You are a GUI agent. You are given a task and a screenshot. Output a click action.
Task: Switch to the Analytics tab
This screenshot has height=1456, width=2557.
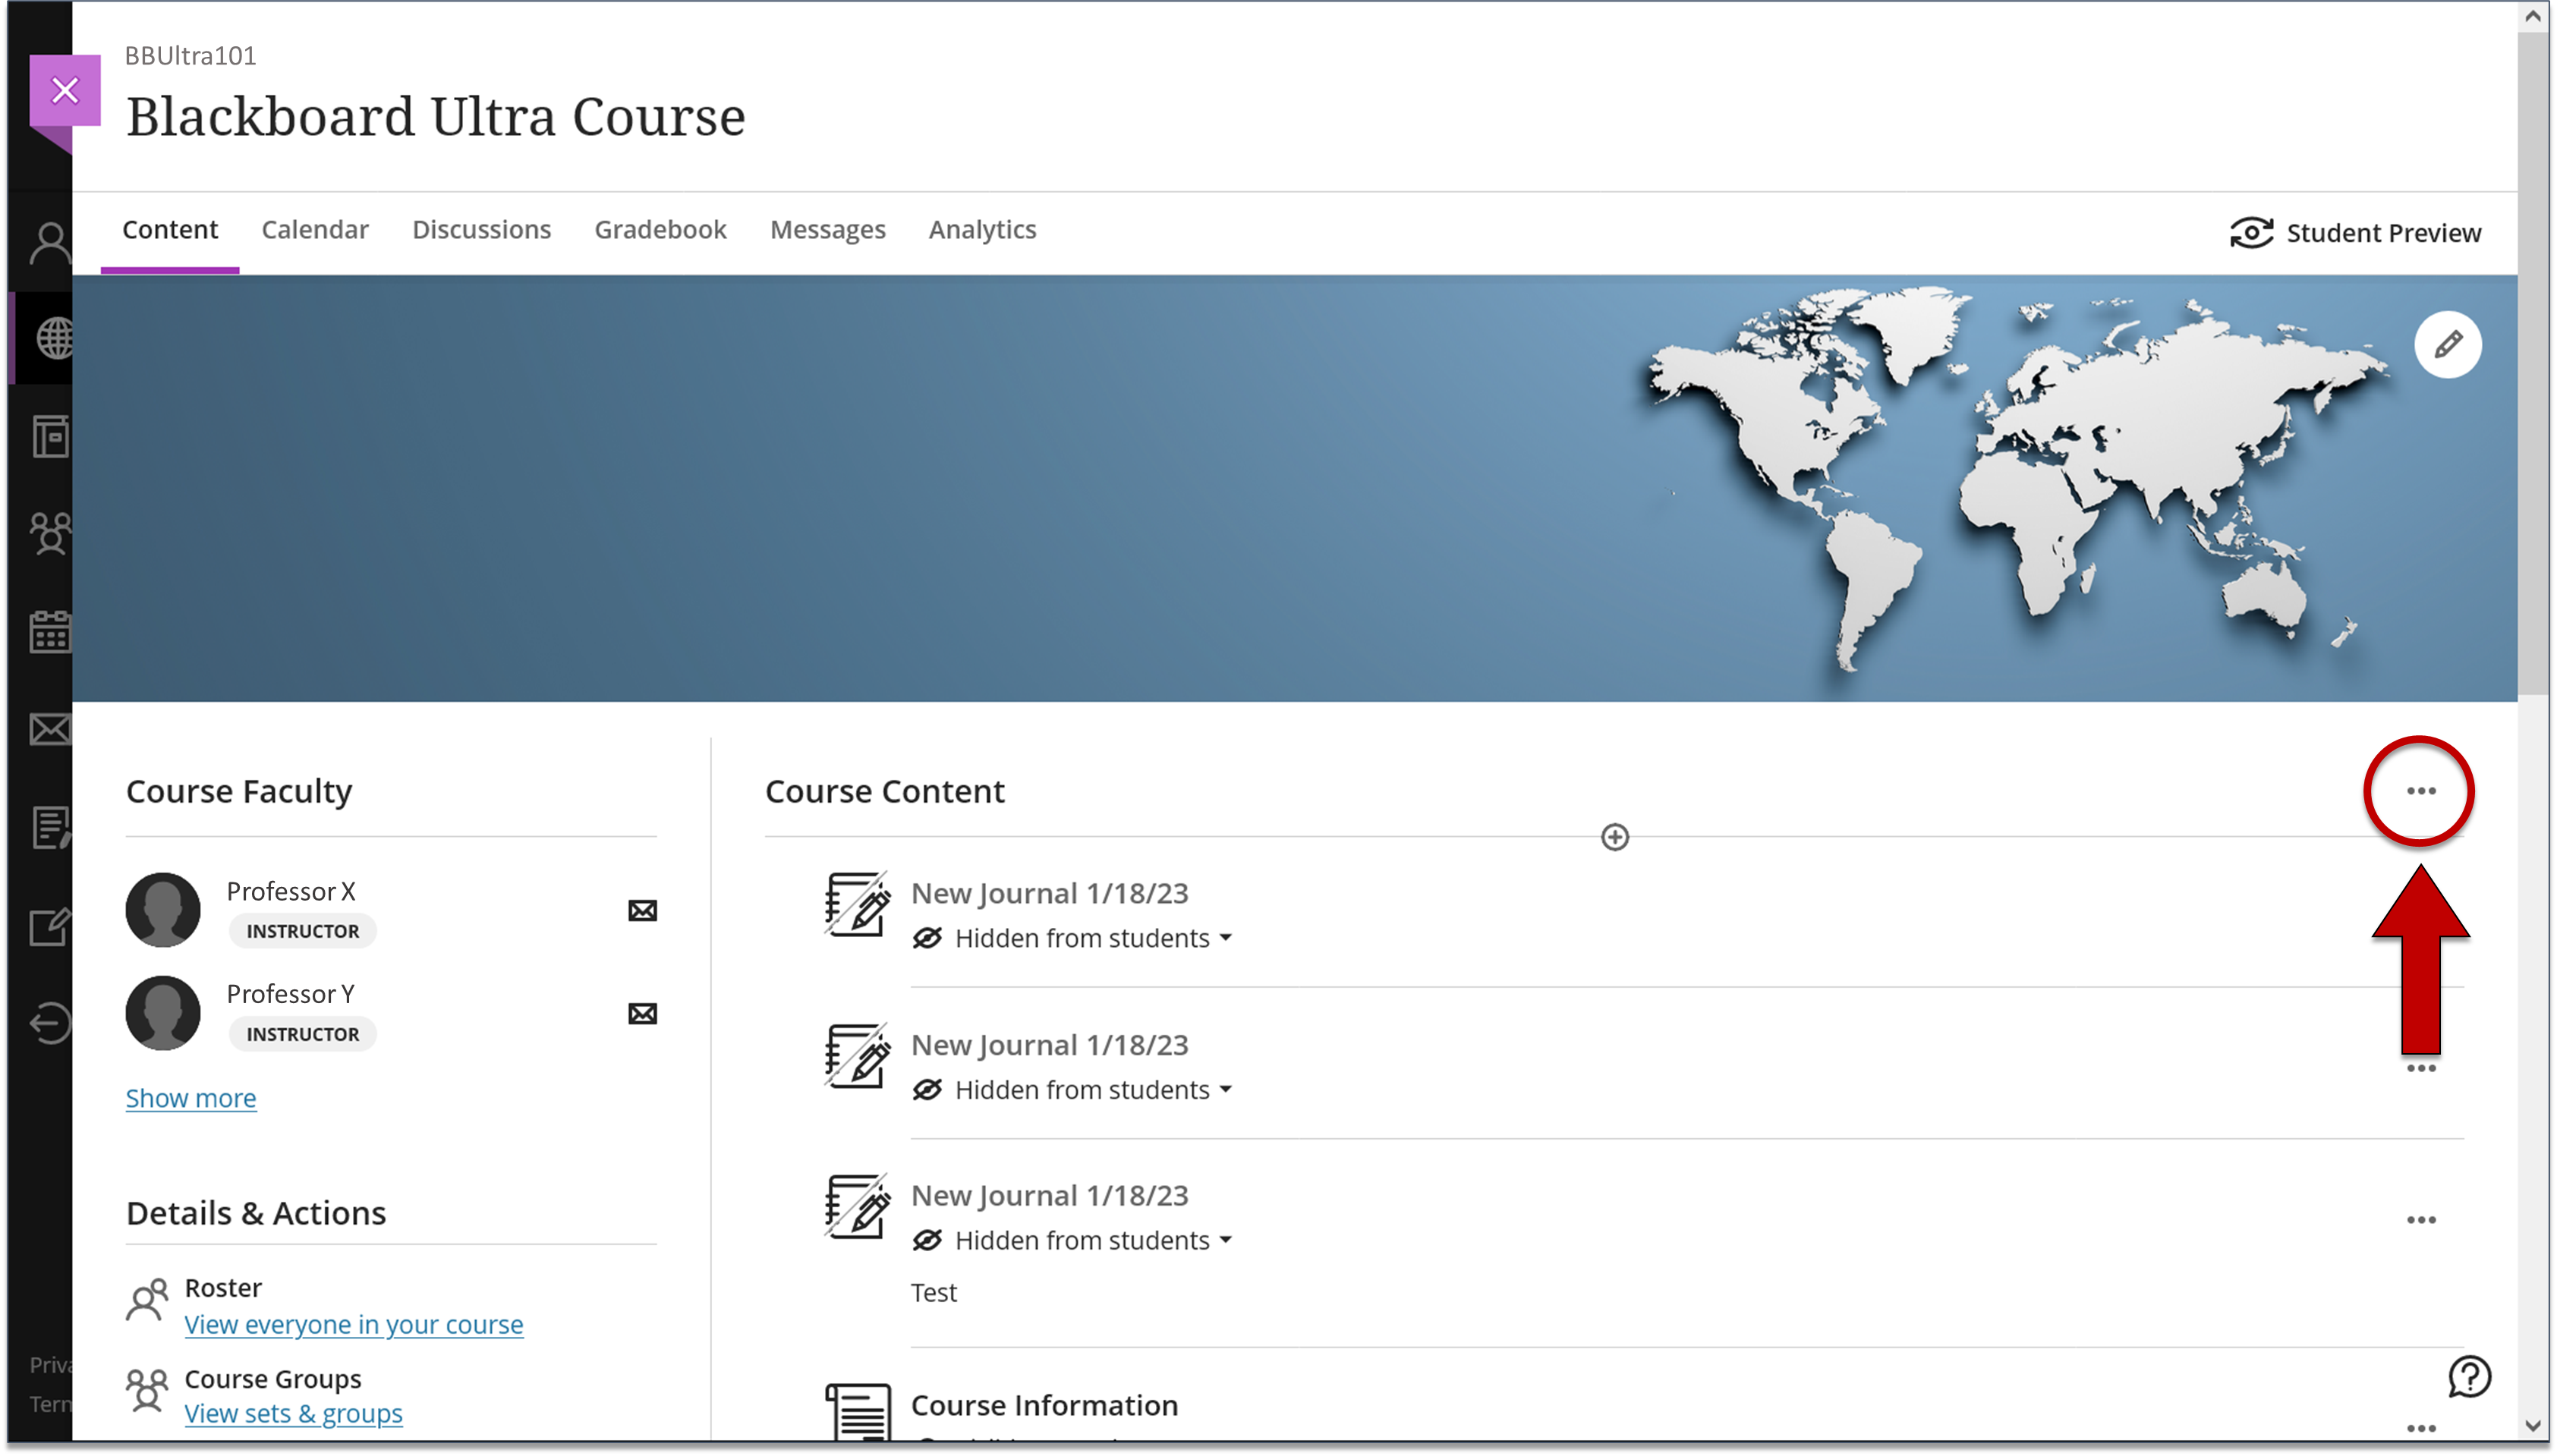coord(982,230)
